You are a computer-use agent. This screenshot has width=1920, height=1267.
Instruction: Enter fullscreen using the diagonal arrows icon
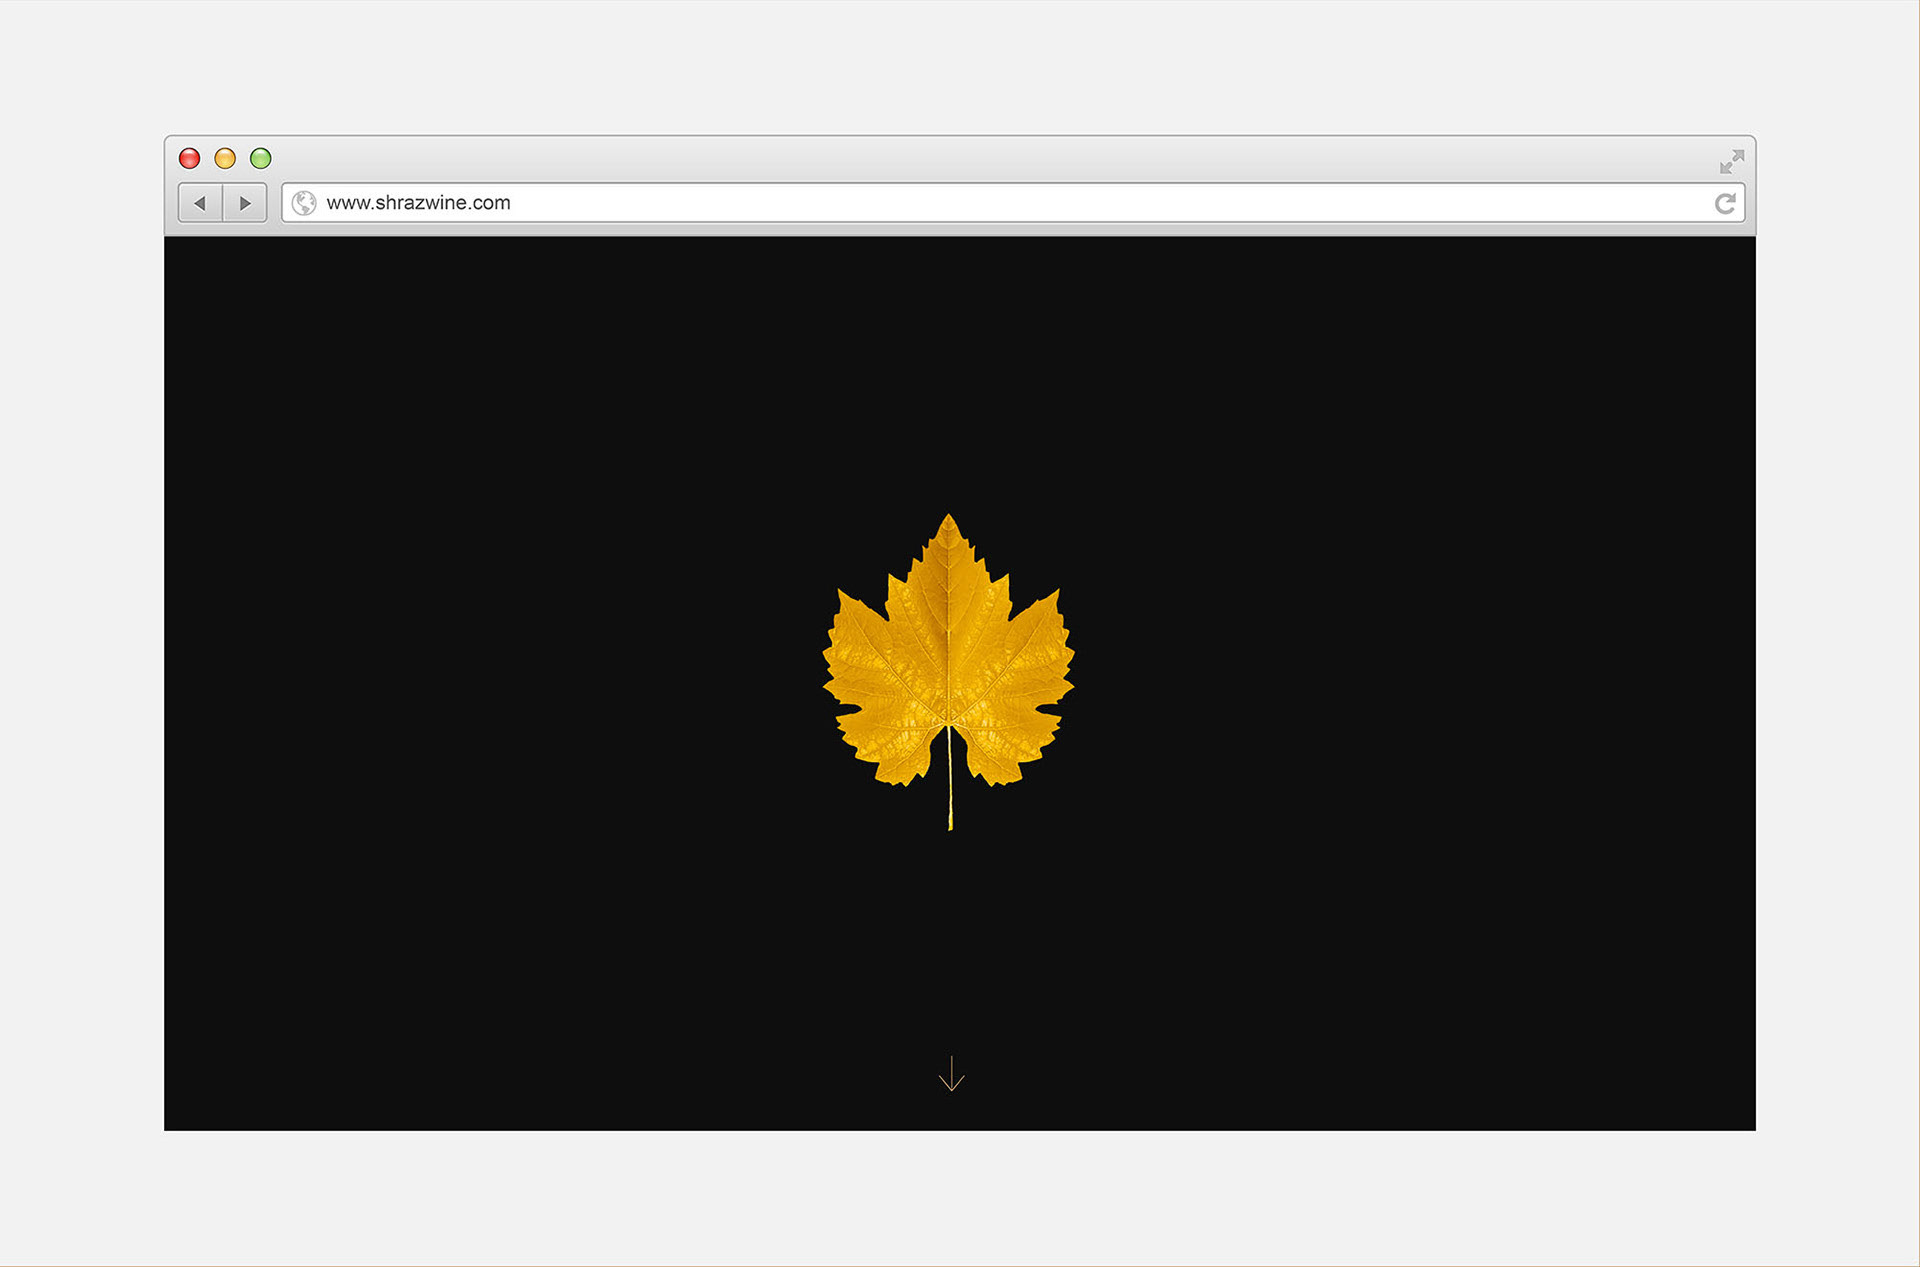click(x=1732, y=161)
